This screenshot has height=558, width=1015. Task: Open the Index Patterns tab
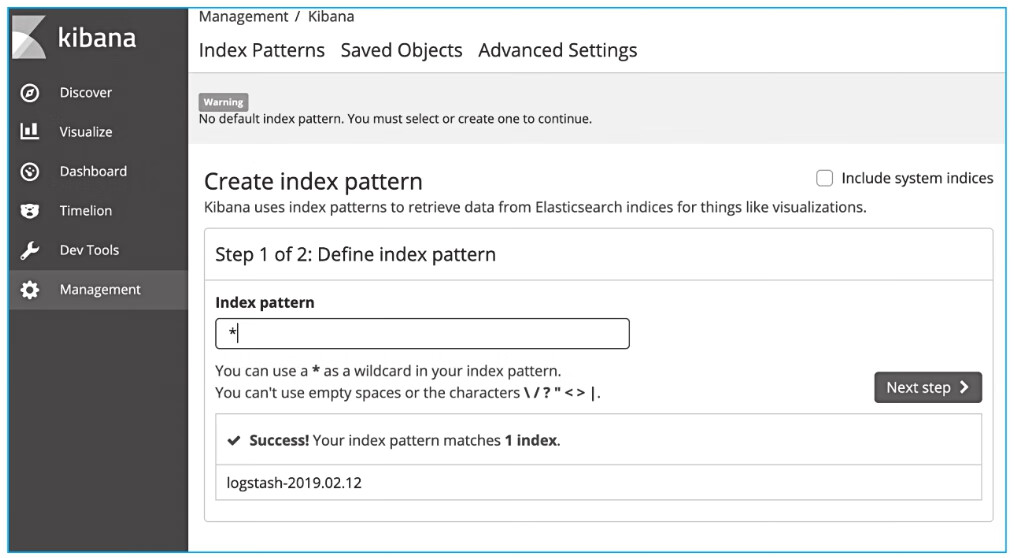pos(262,50)
